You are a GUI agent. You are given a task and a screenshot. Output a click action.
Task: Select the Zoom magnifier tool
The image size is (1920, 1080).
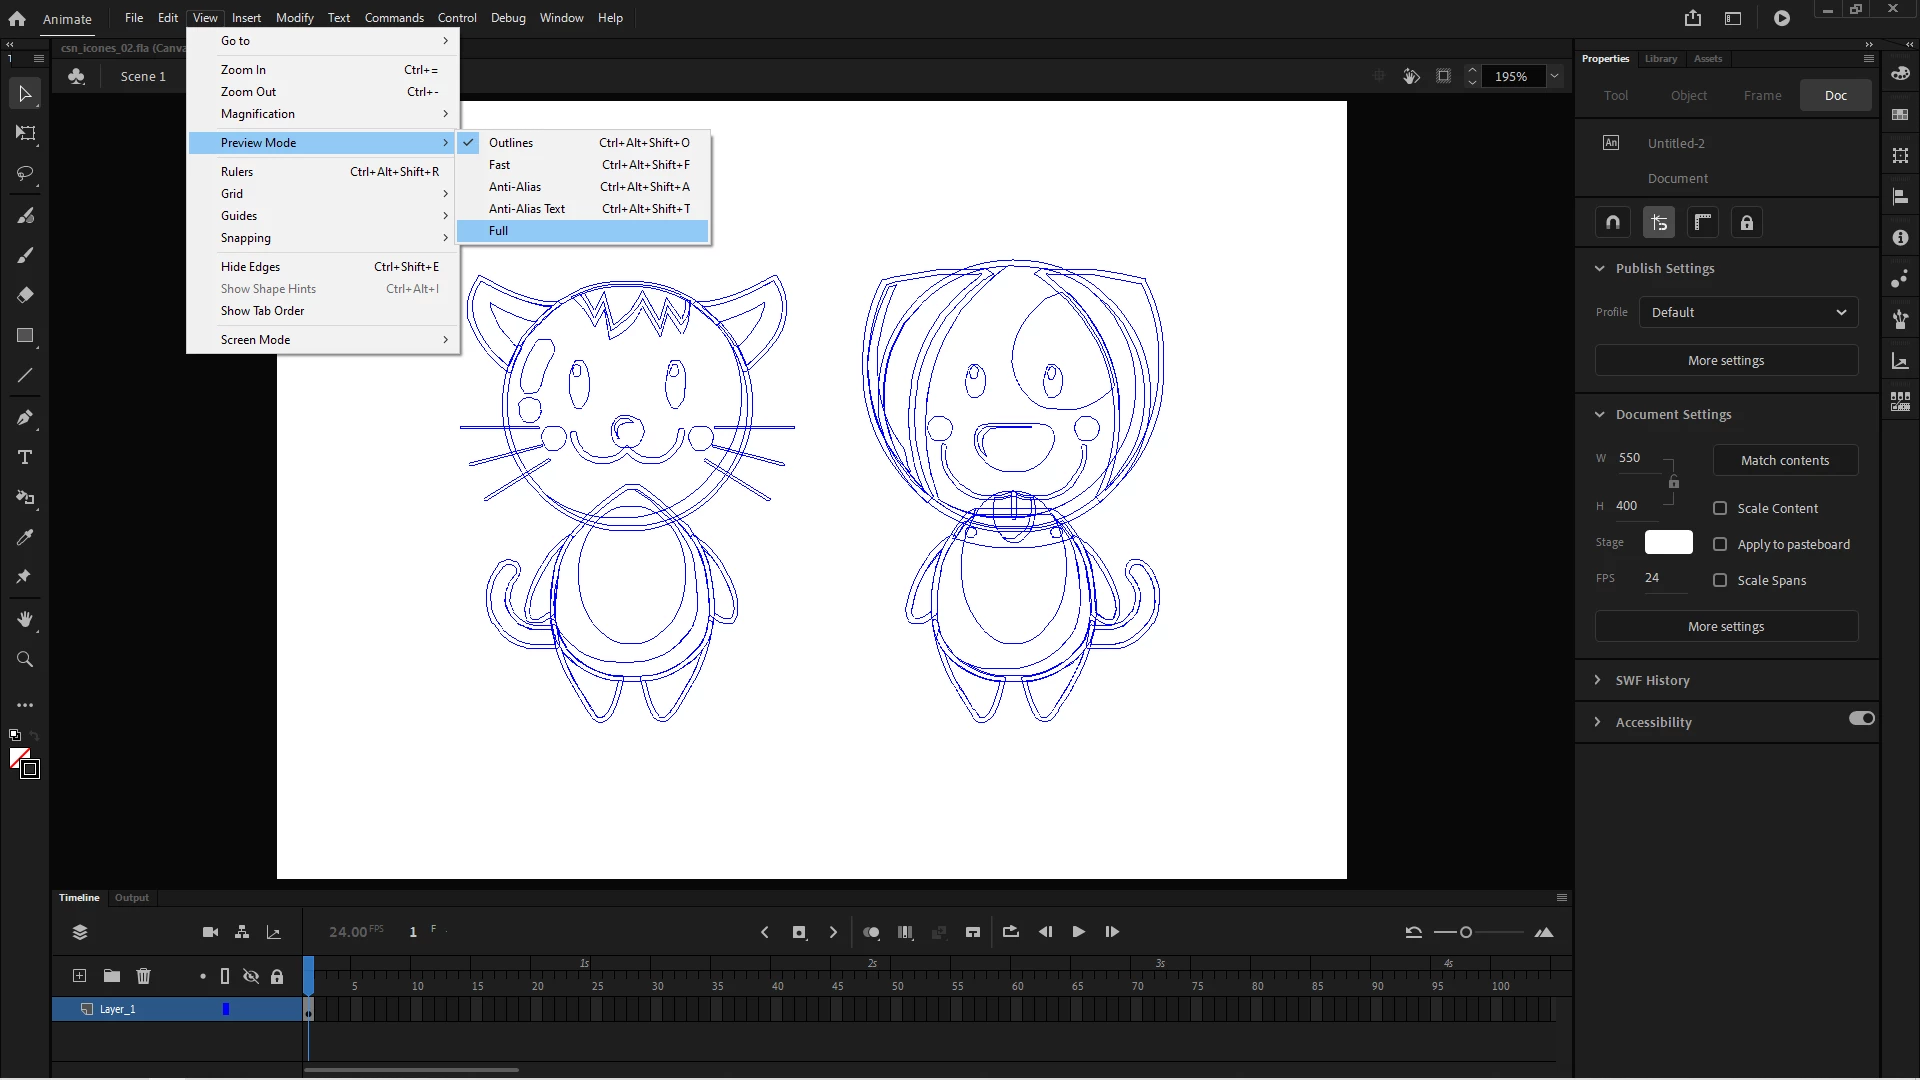[25, 660]
